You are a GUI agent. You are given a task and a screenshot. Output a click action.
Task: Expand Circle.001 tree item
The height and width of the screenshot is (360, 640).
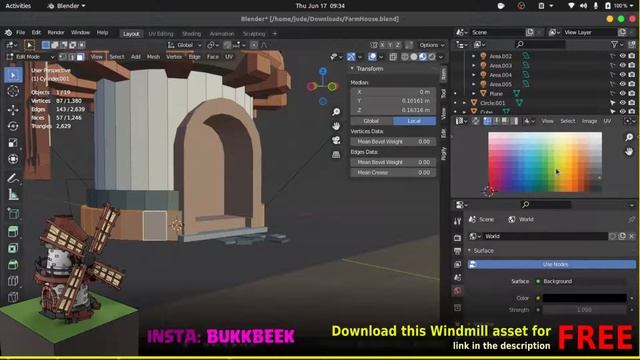coord(464,103)
